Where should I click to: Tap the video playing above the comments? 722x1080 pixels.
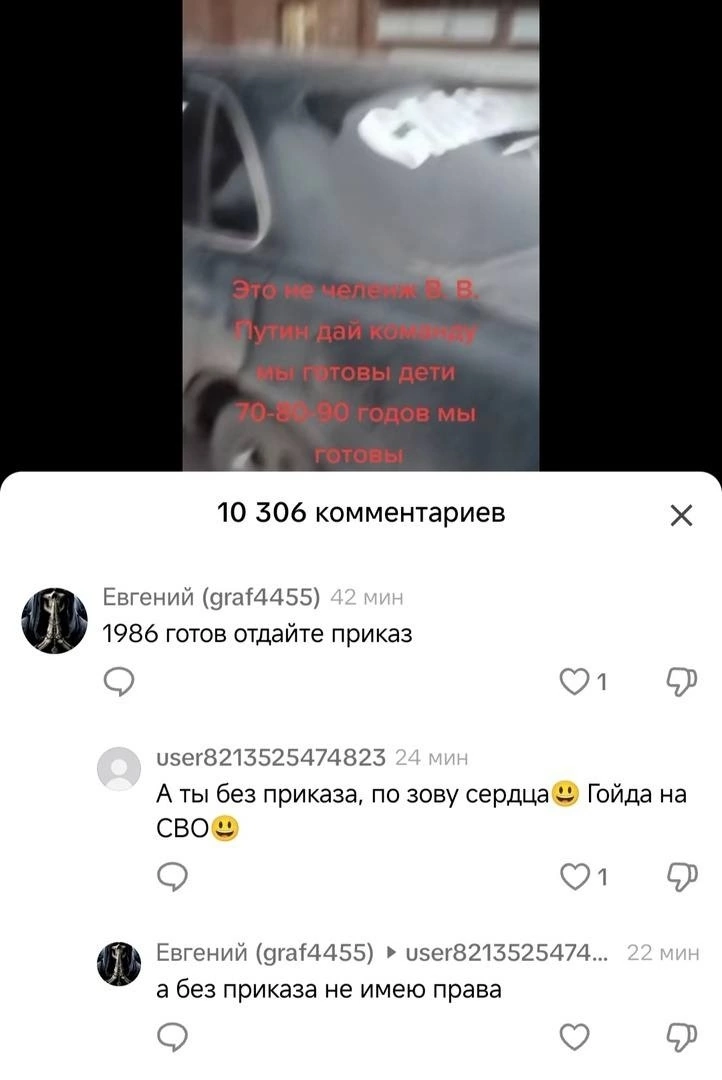pos(360,236)
